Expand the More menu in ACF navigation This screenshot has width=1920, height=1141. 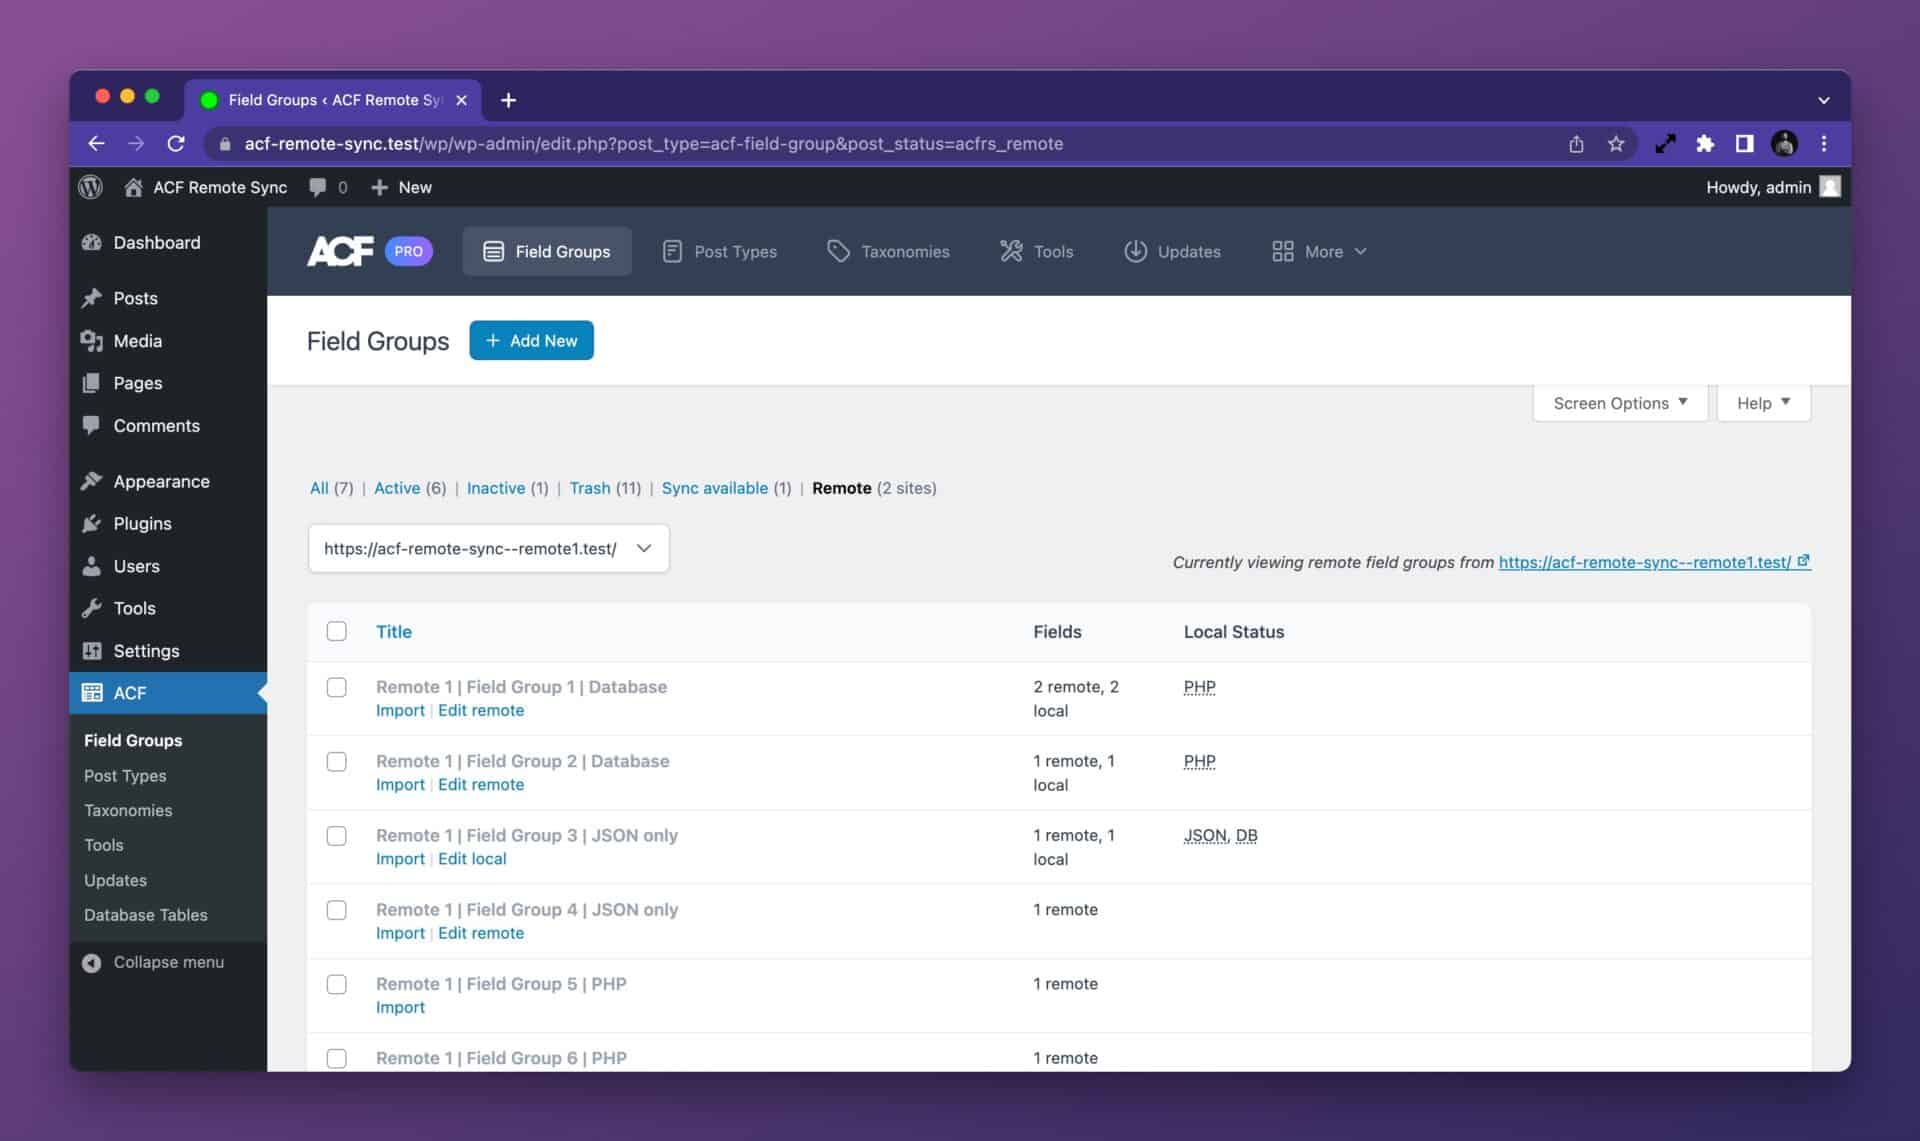point(1320,251)
